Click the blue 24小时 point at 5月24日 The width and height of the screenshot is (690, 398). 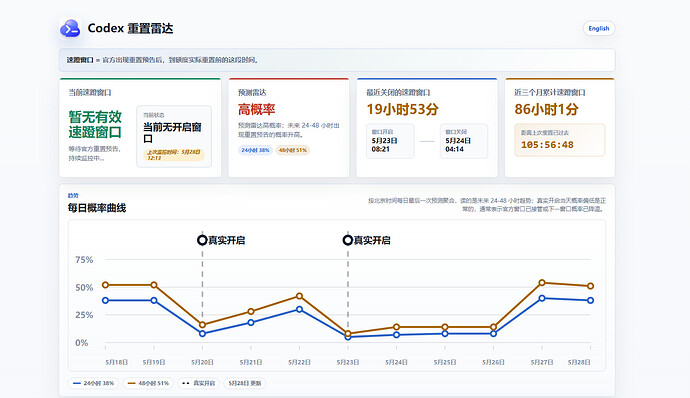[396, 335]
